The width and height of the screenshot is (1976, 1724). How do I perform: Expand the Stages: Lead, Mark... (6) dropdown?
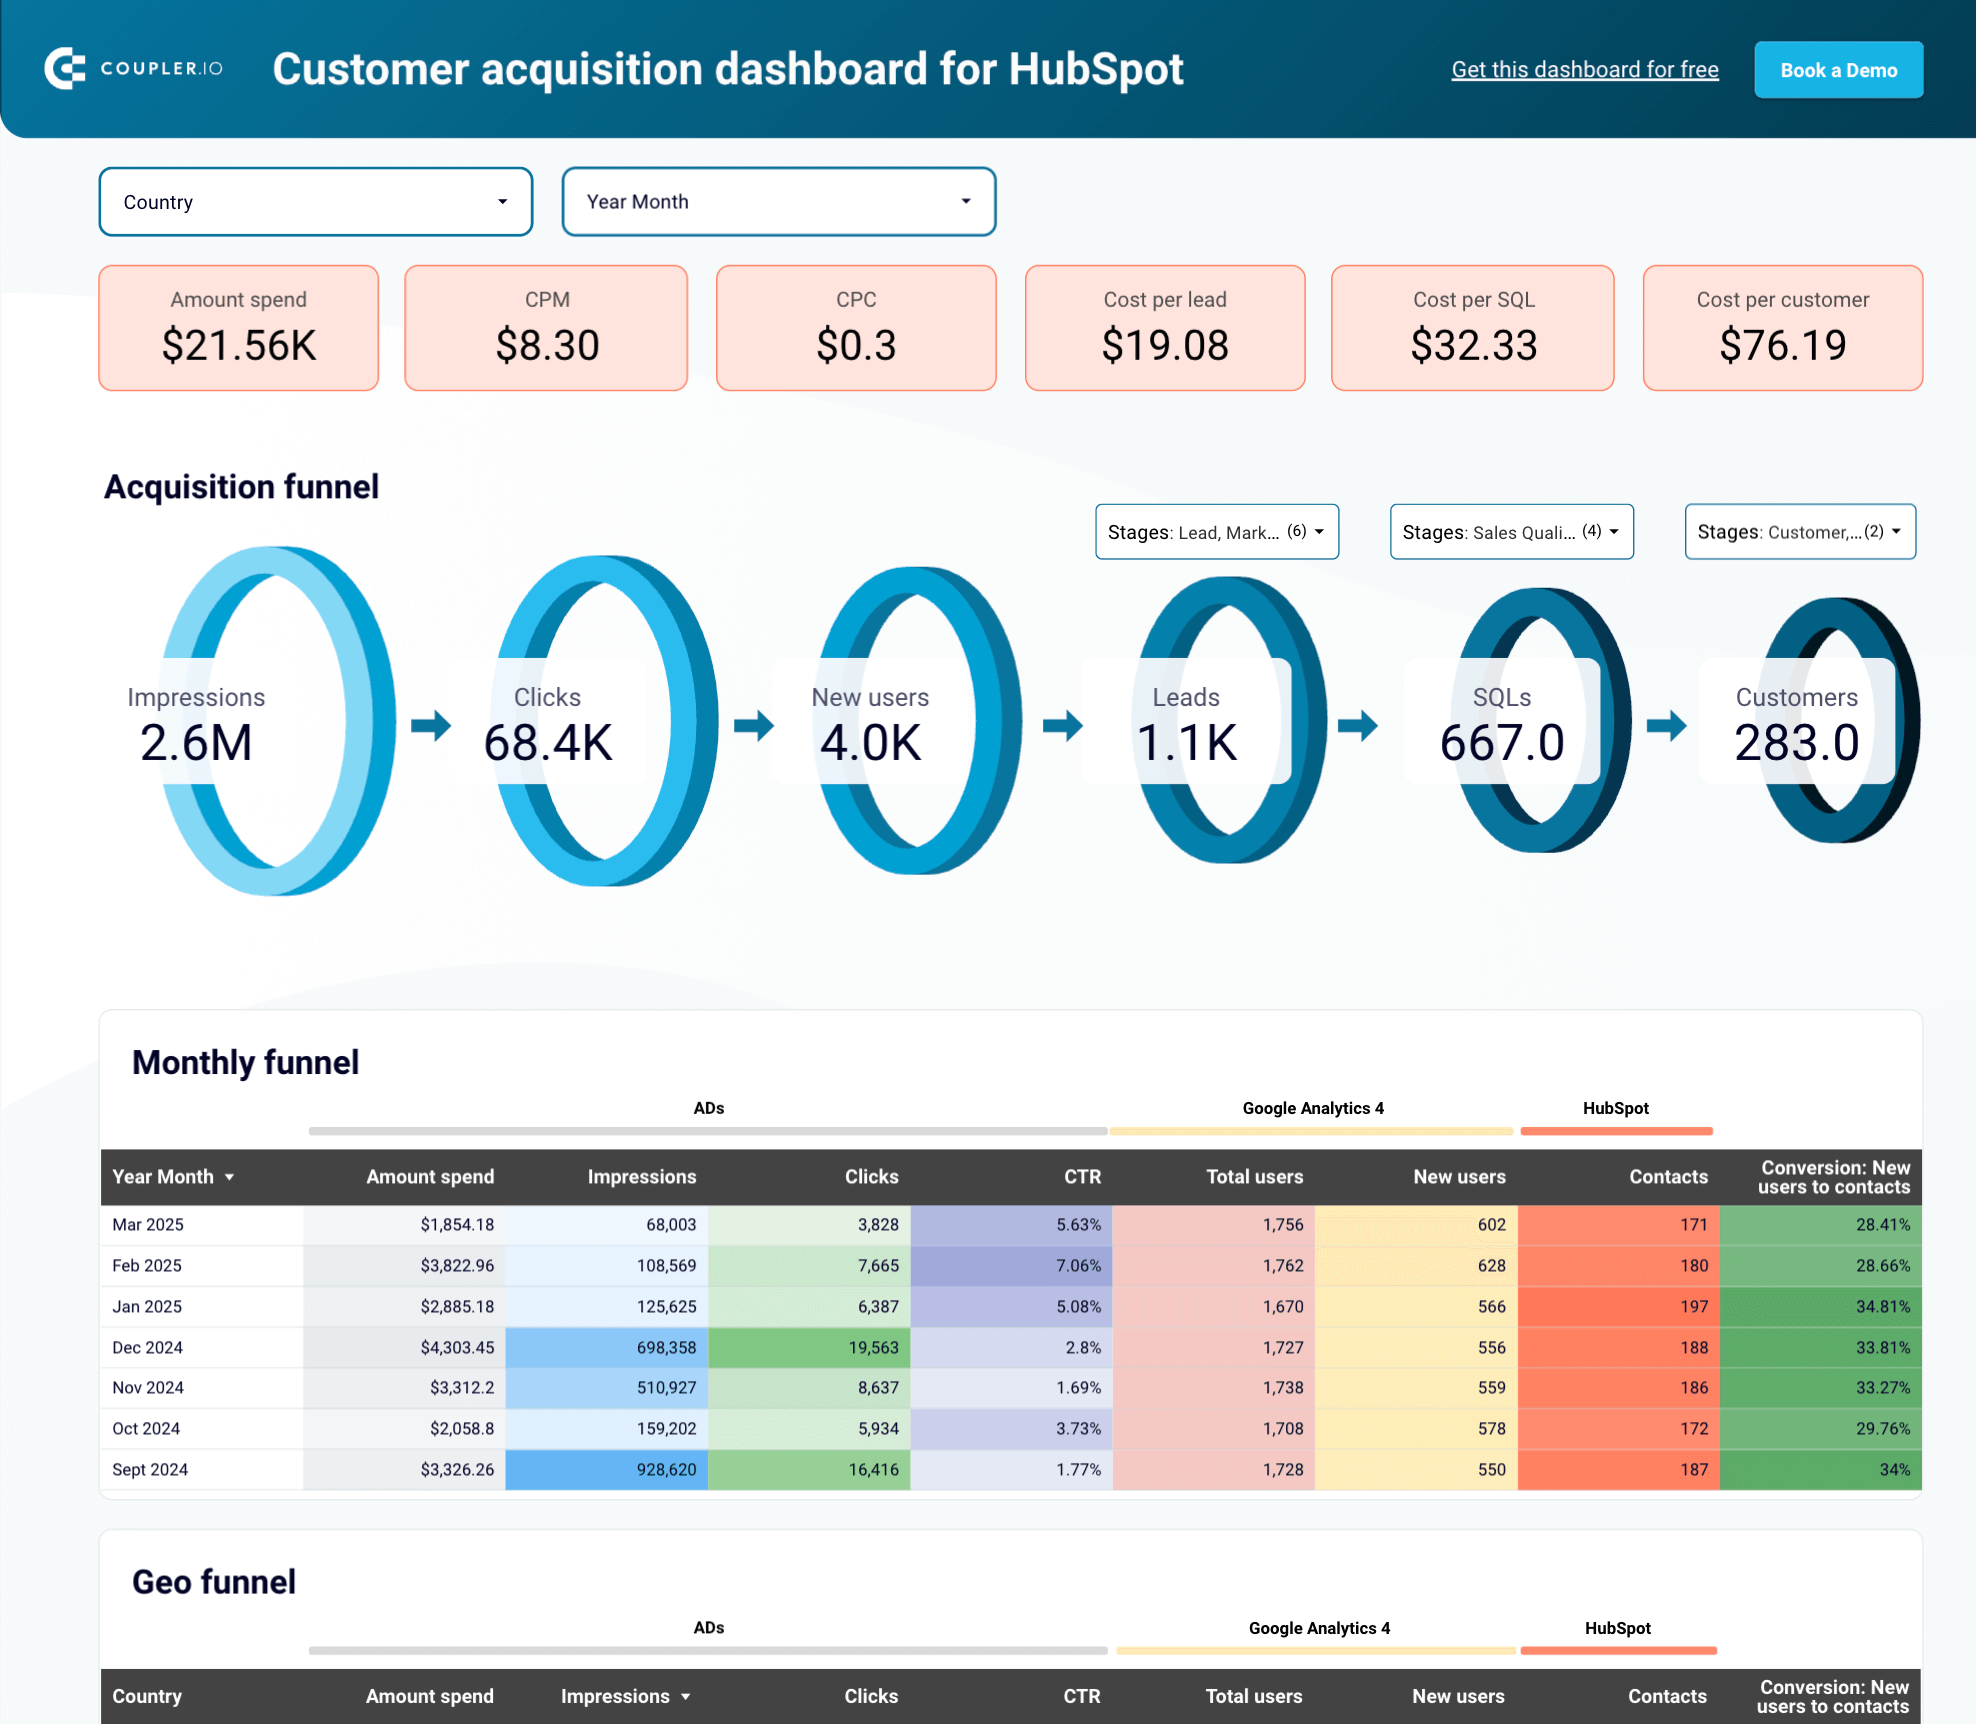coord(1216,531)
